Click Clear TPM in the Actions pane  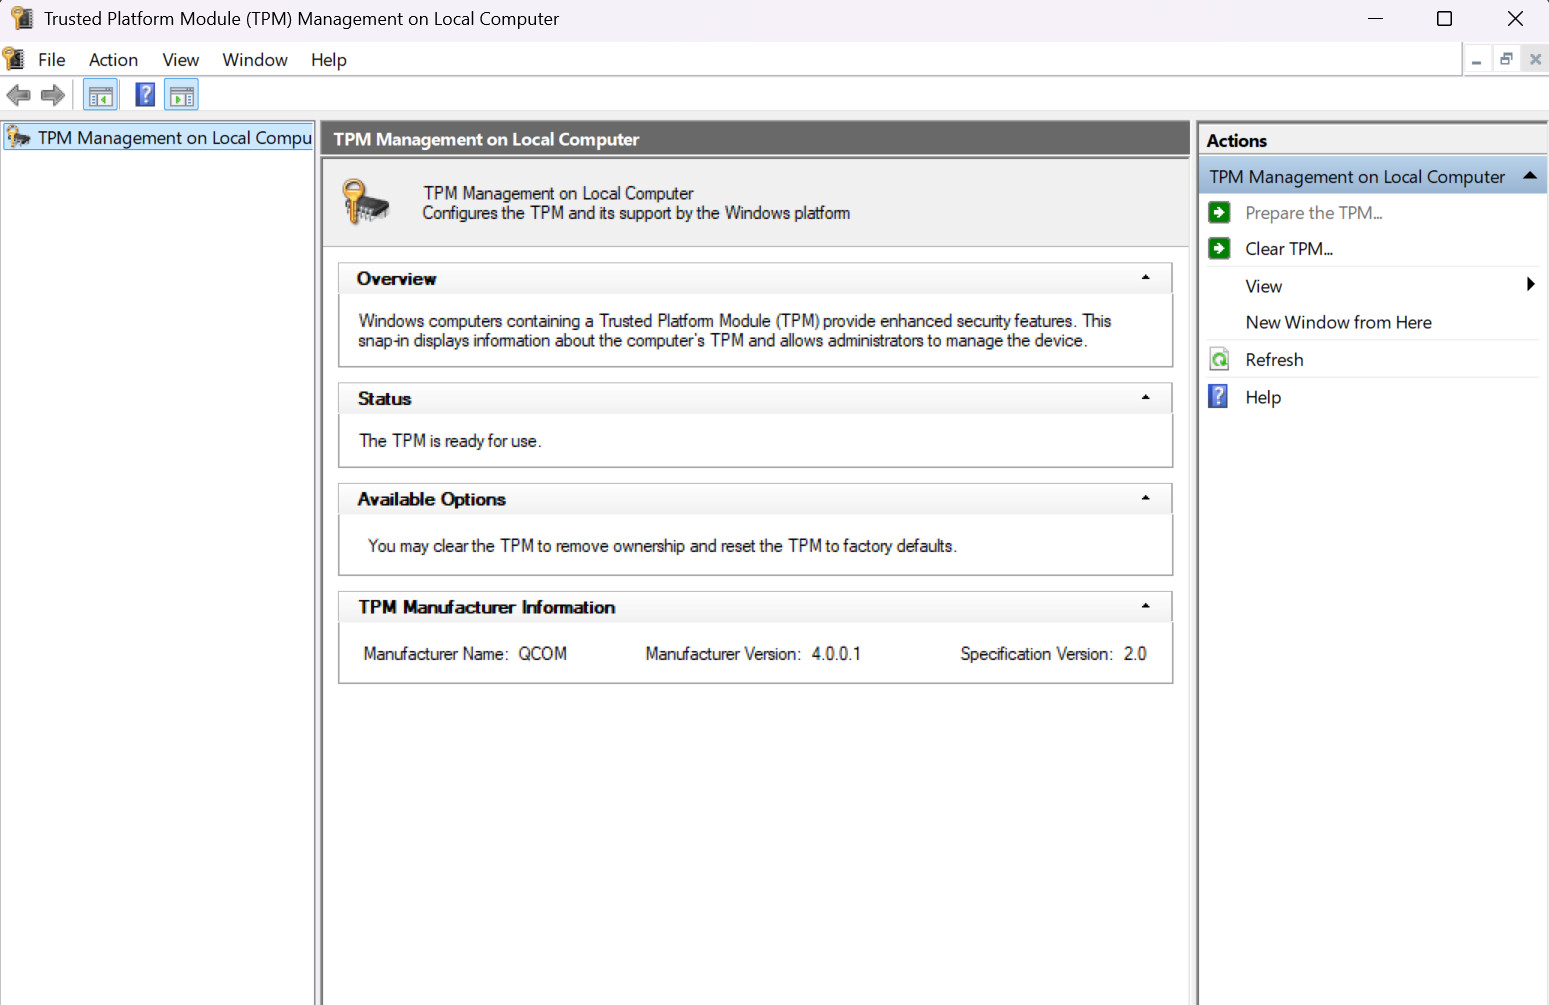click(x=1289, y=248)
